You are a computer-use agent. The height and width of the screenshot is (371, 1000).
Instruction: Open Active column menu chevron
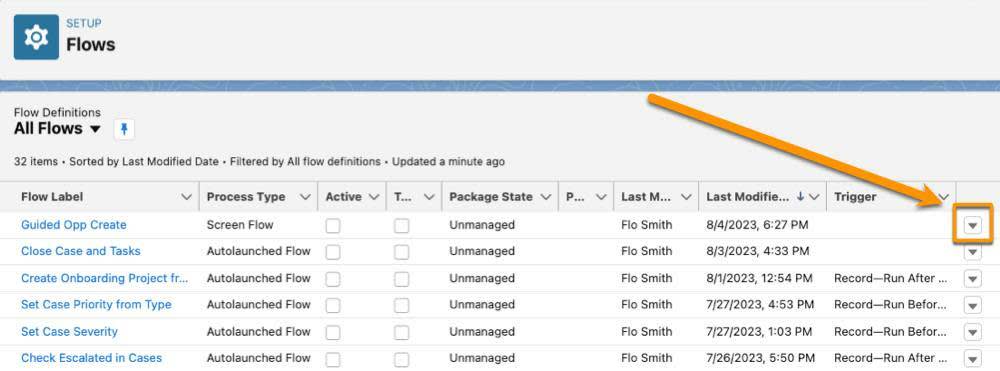coord(374,197)
